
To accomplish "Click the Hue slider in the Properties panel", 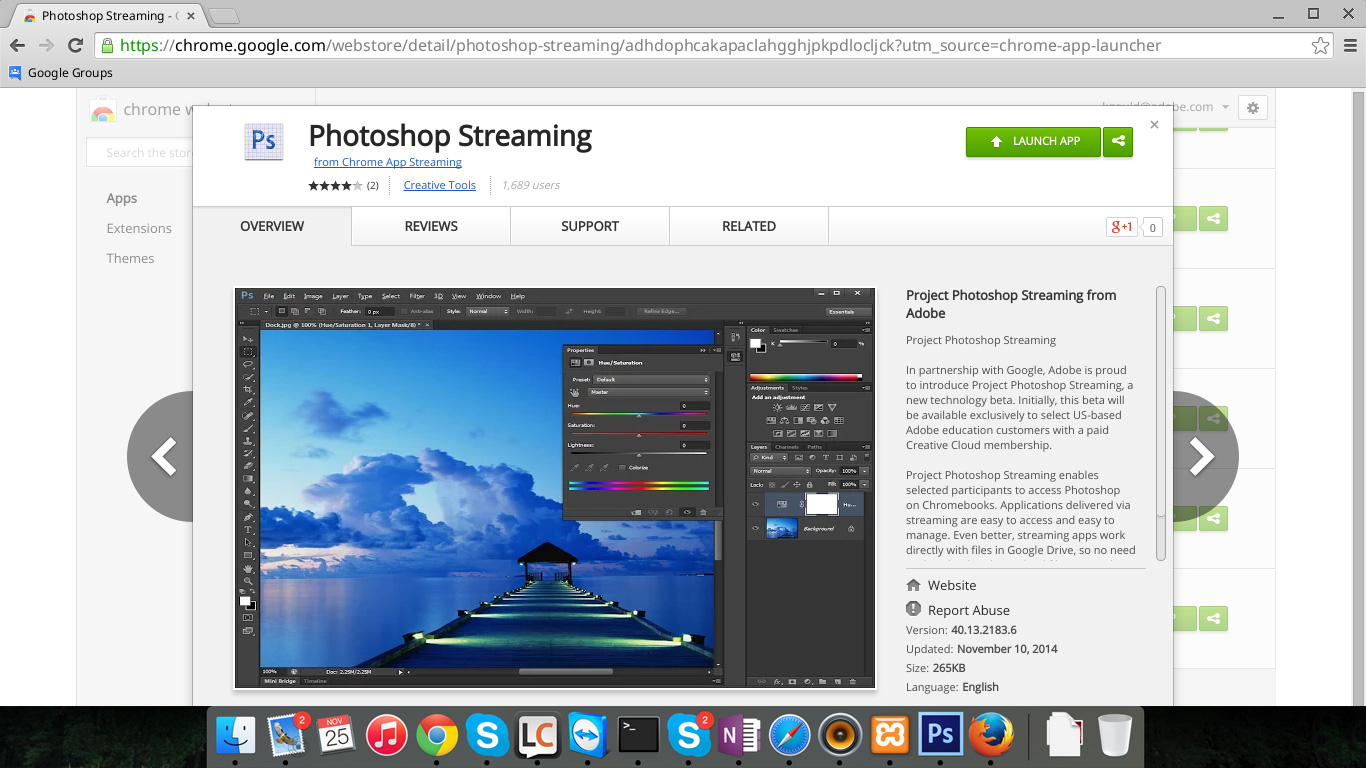I will pyautogui.click(x=639, y=414).
